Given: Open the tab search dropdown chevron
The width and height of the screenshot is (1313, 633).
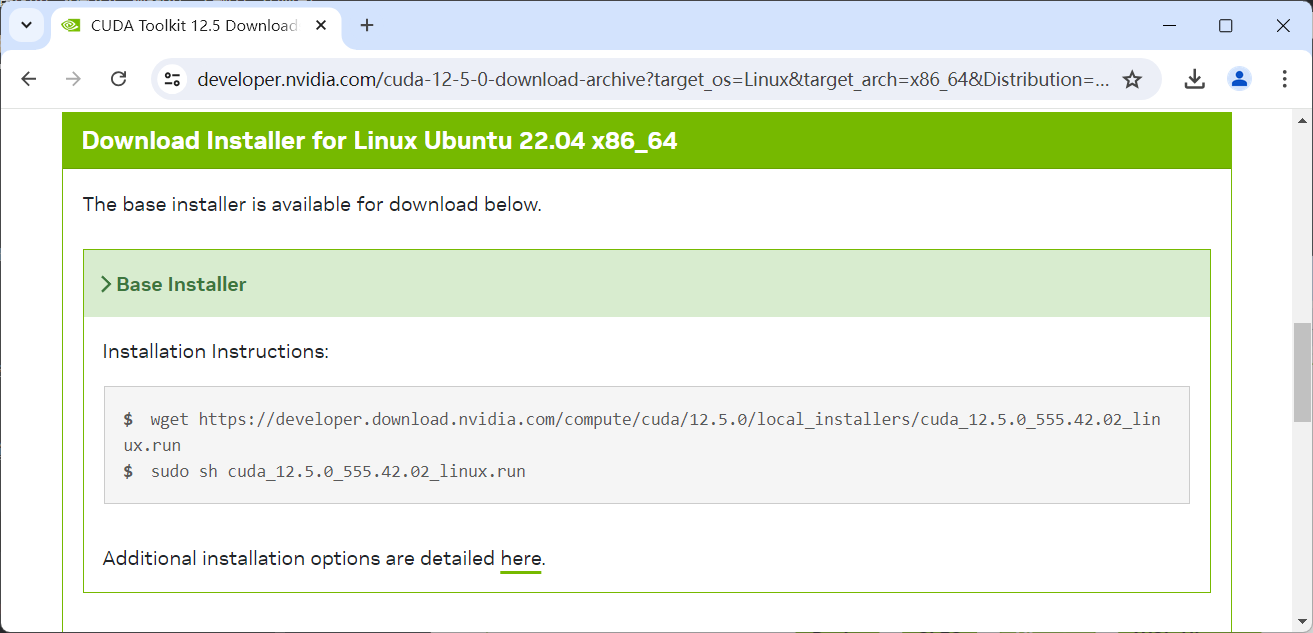Looking at the screenshot, I should 26,25.
